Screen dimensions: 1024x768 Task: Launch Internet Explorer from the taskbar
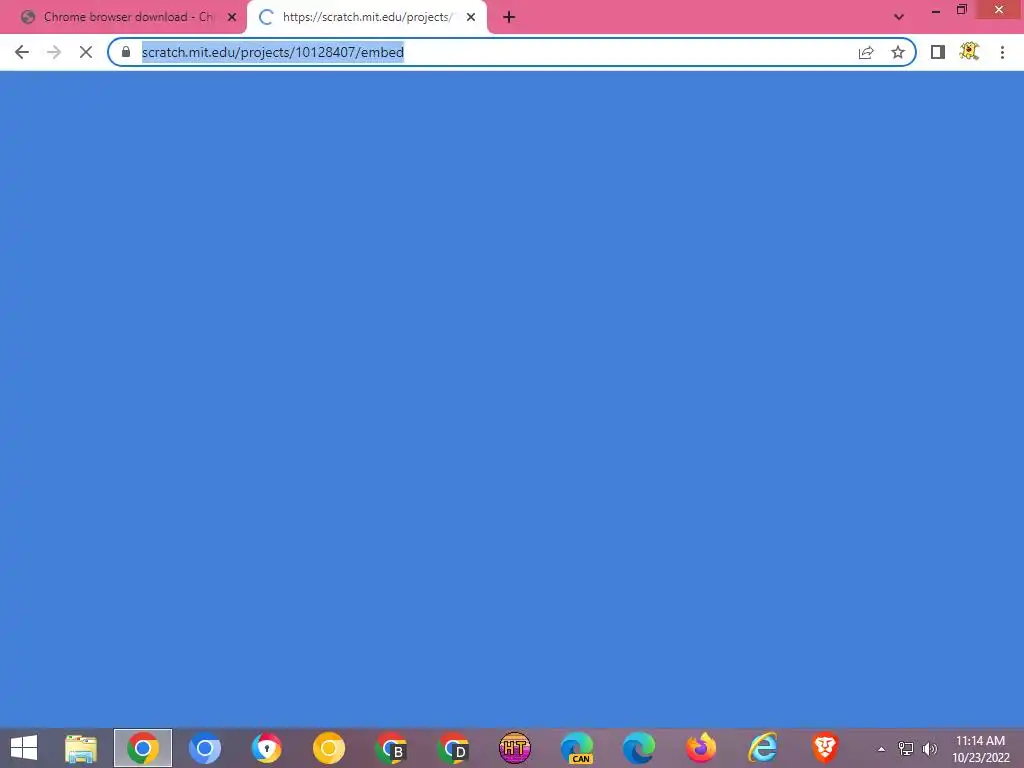click(763, 748)
